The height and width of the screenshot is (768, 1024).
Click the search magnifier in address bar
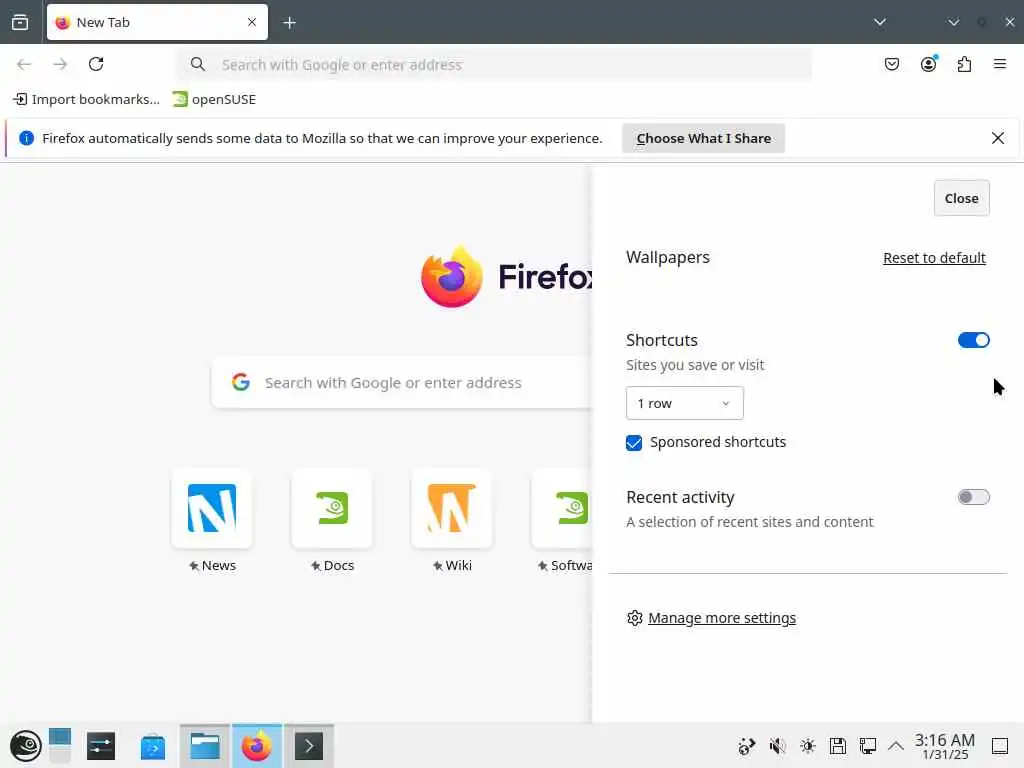coord(198,64)
